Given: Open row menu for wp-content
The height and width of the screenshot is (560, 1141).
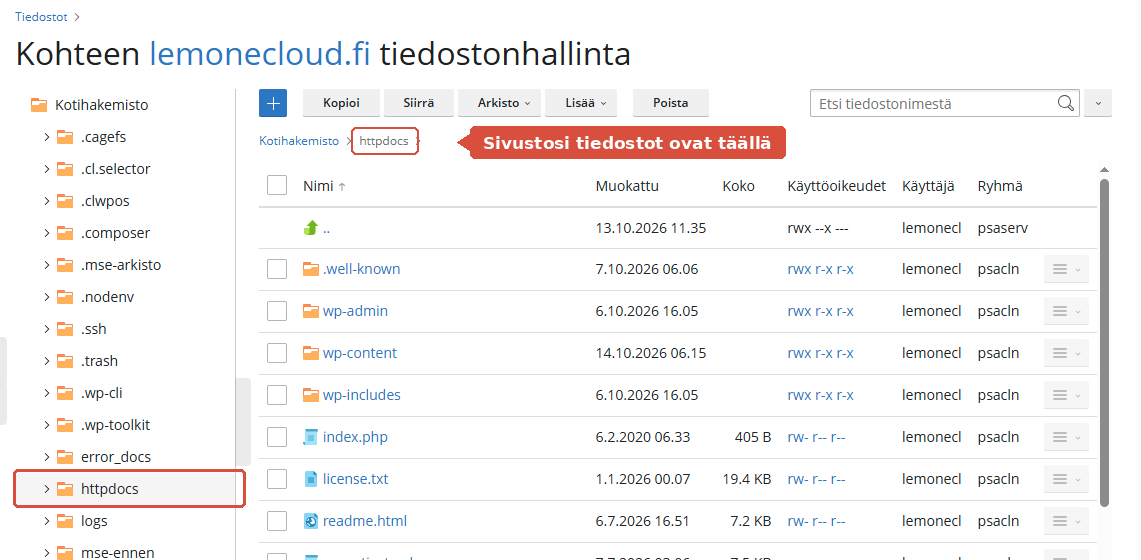Looking at the screenshot, I should click(1066, 353).
